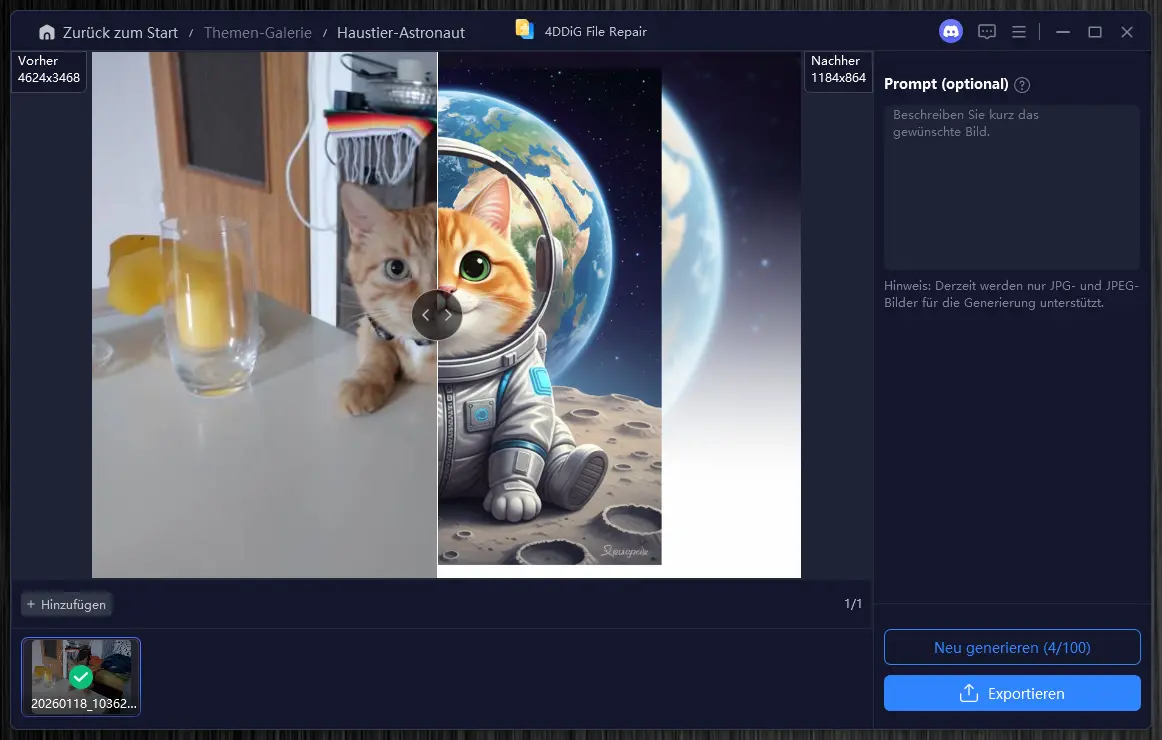The image size is (1162, 740).
Task: Show help for Prompt (optional)
Action: [x=1022, y=85]
